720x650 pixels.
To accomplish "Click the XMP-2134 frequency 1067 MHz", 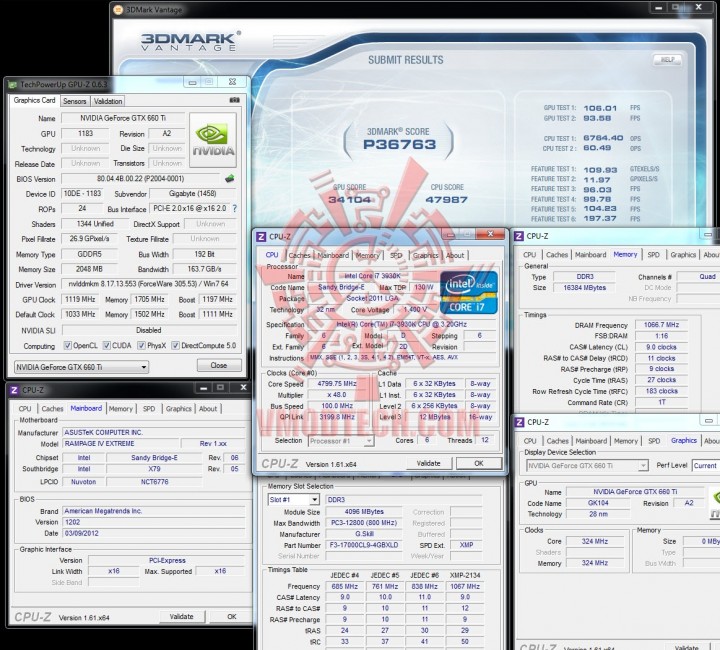I will coord(465,587).
